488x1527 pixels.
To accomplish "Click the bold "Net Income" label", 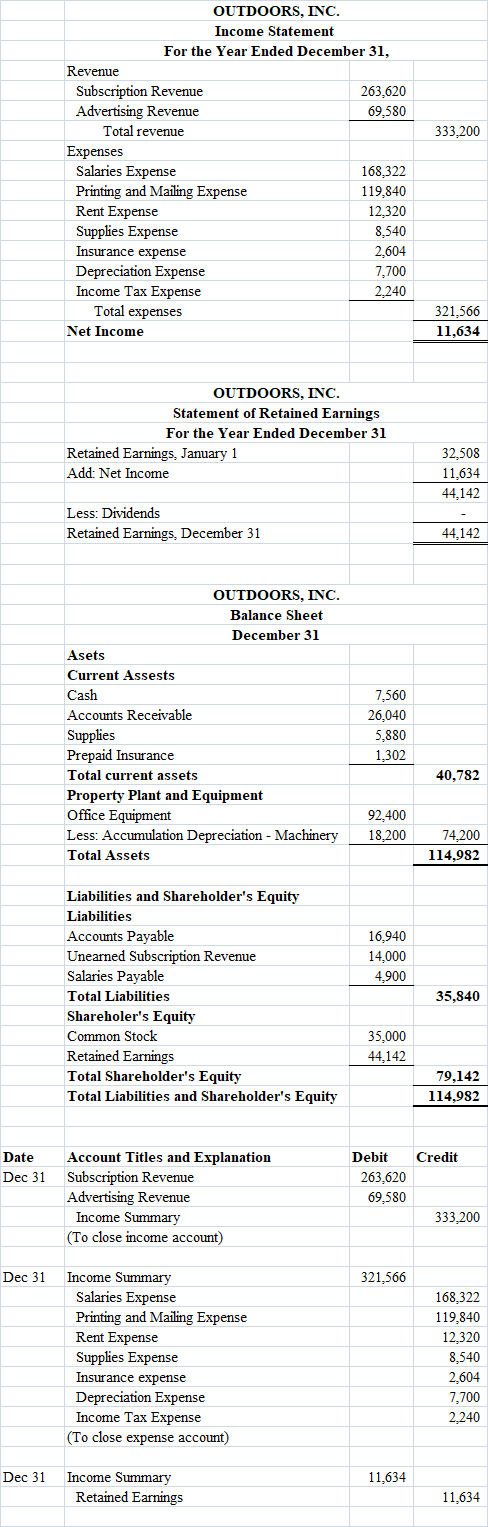I will pos(105,331).
